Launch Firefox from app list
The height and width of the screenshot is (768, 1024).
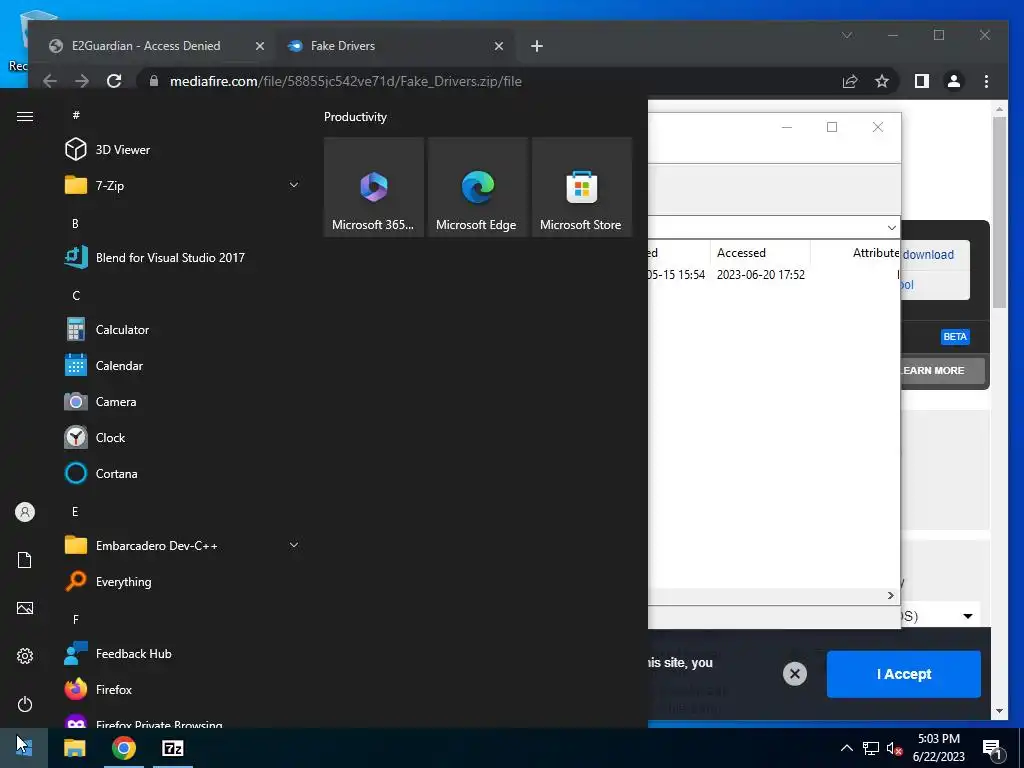click(180, 689)
